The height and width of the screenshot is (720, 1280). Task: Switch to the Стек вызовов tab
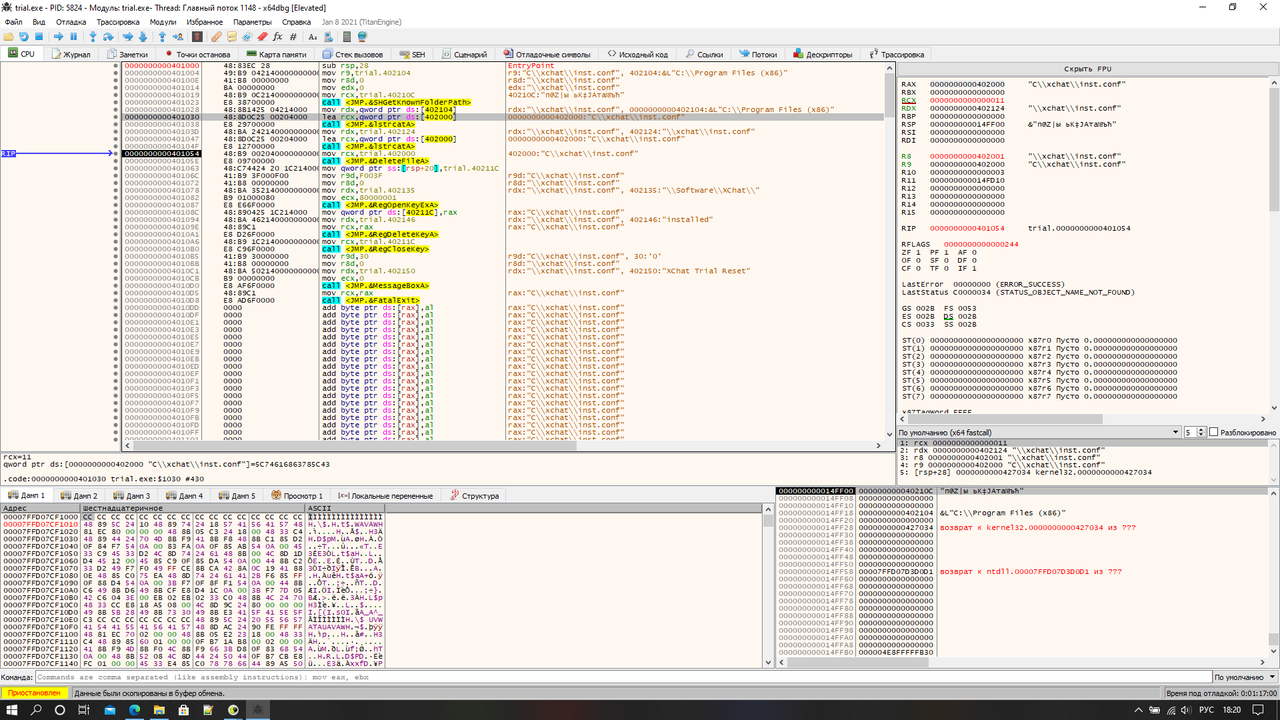click(x=351, y=54)
